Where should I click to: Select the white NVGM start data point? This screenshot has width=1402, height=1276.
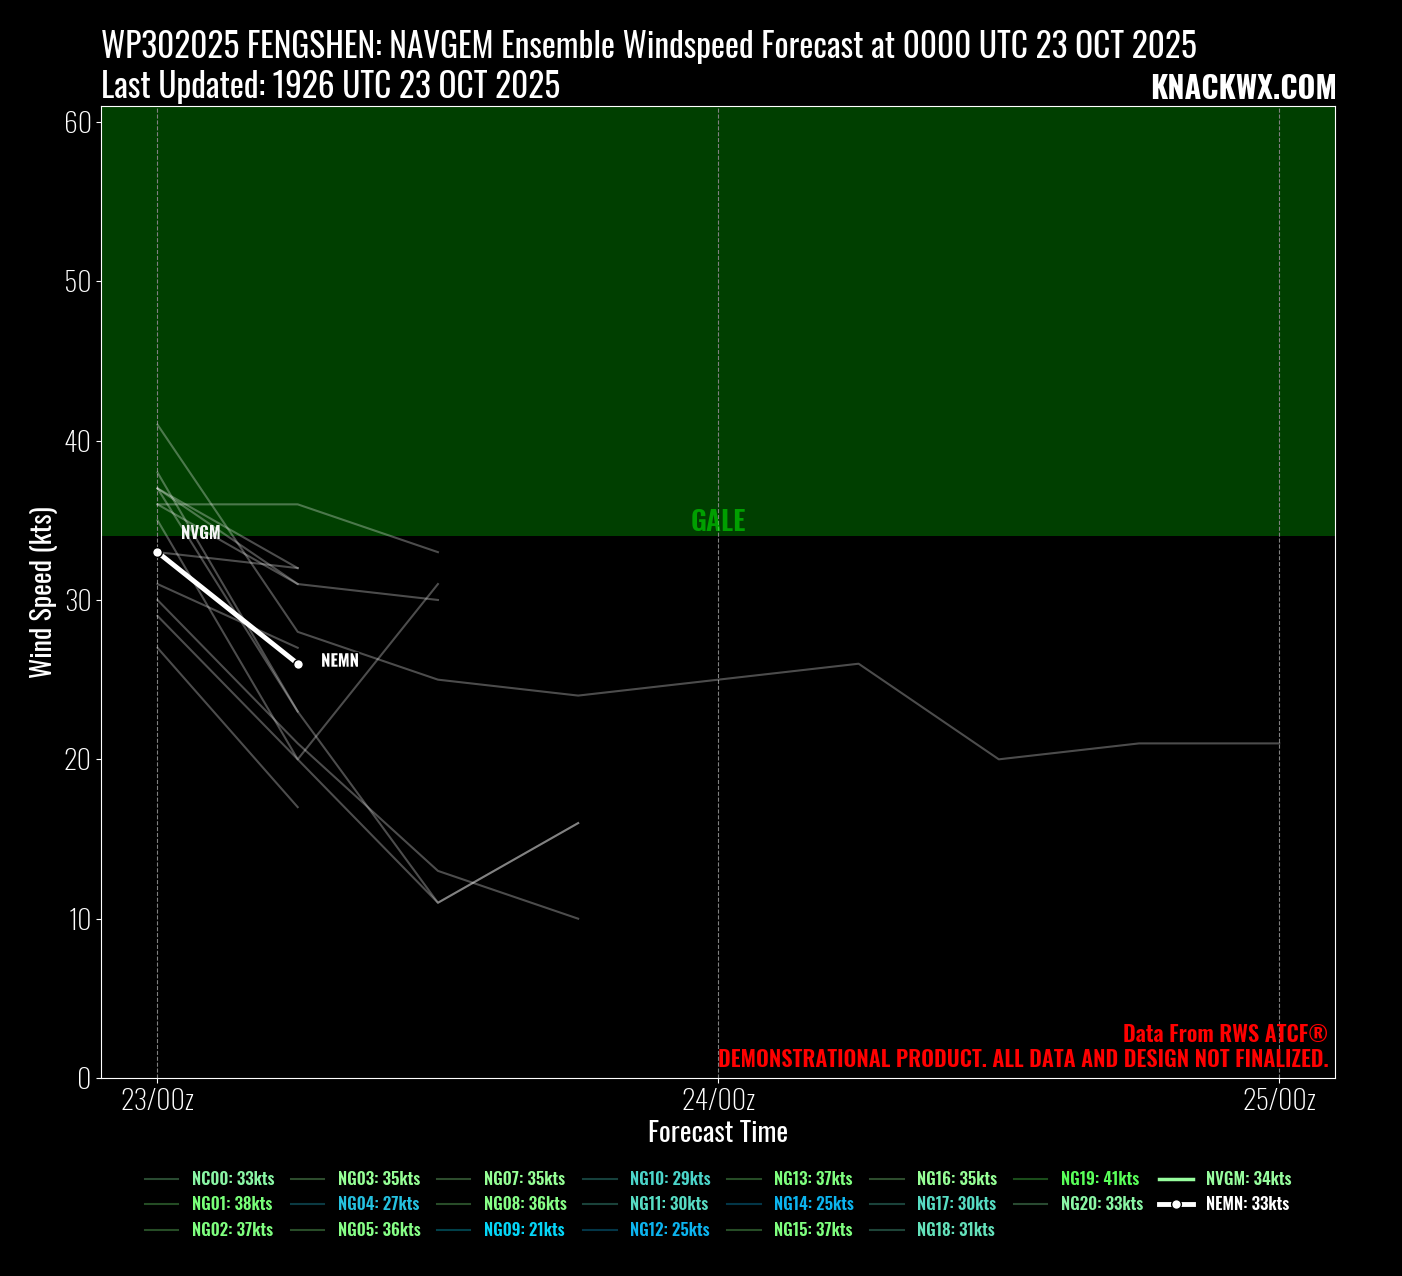click(157, 552)
